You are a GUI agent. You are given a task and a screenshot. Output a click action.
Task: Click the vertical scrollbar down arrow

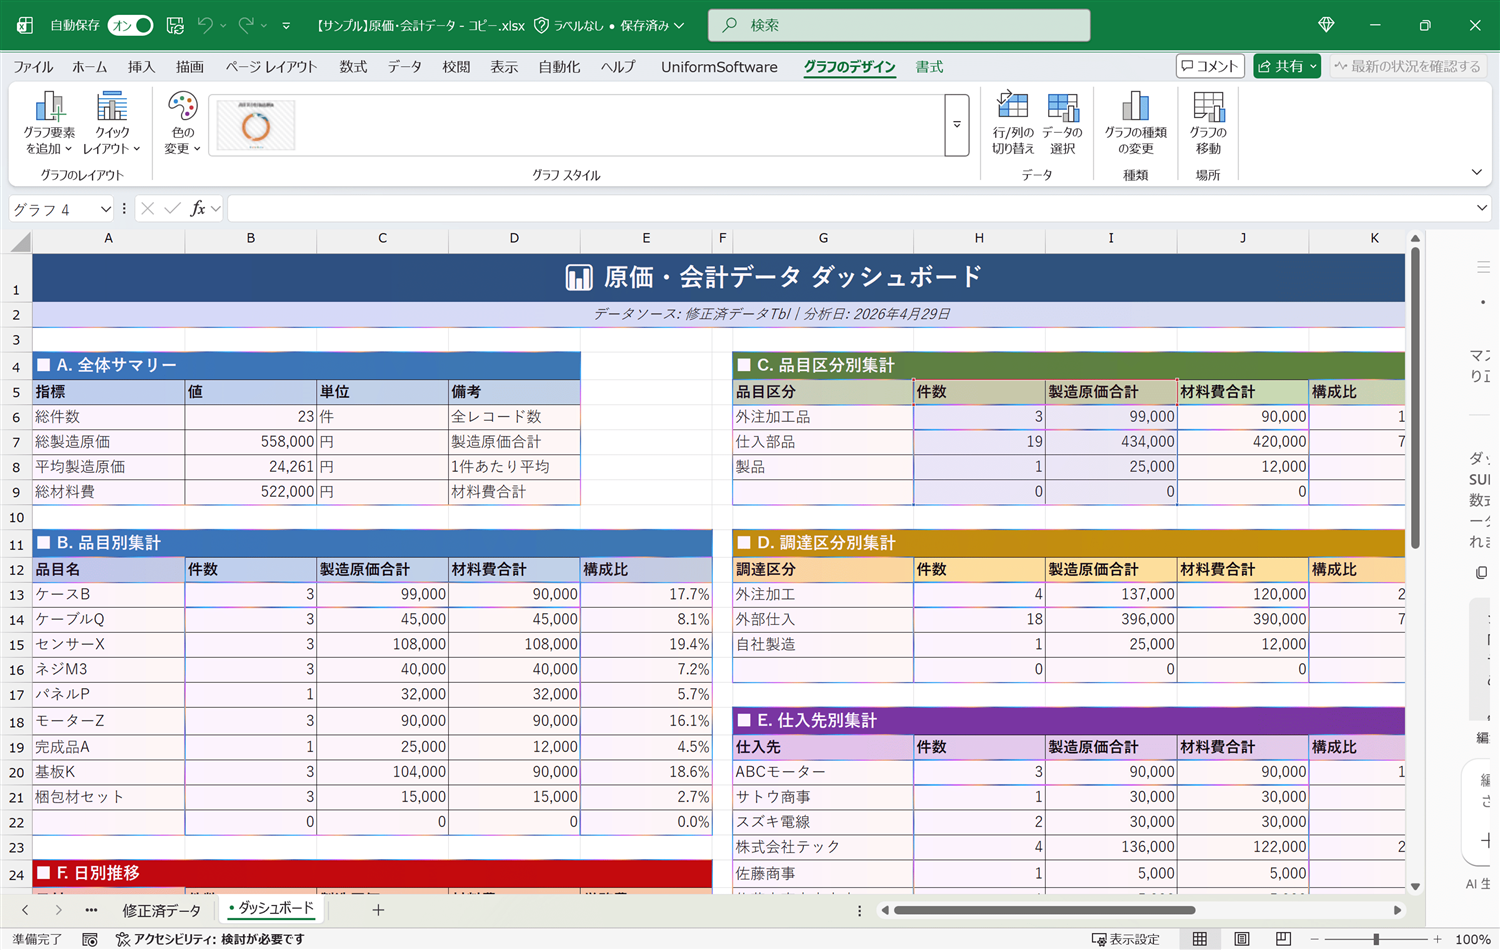pyautogui.click(x=1415, y=886)
